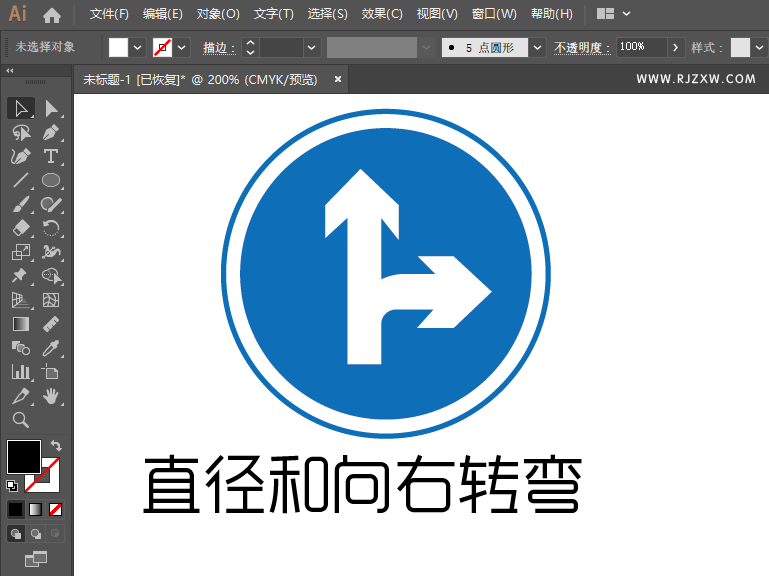Activate Draw Normal mode
This screenshot has width=769, height=576.
point(16,533)
